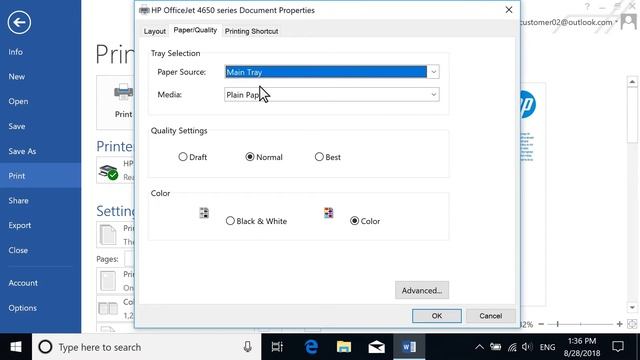640x360 pixels.
Task: Open Account in Word backstage menu
Action: click(23, 283)
